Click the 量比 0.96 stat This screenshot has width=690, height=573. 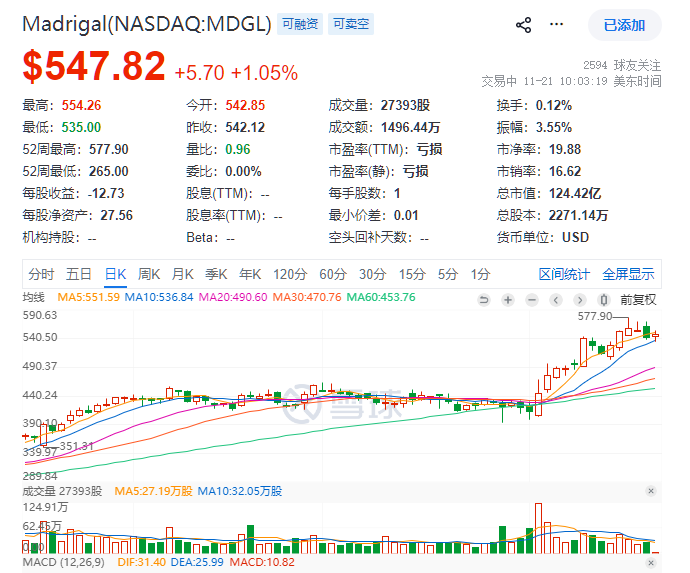(218, 150)
